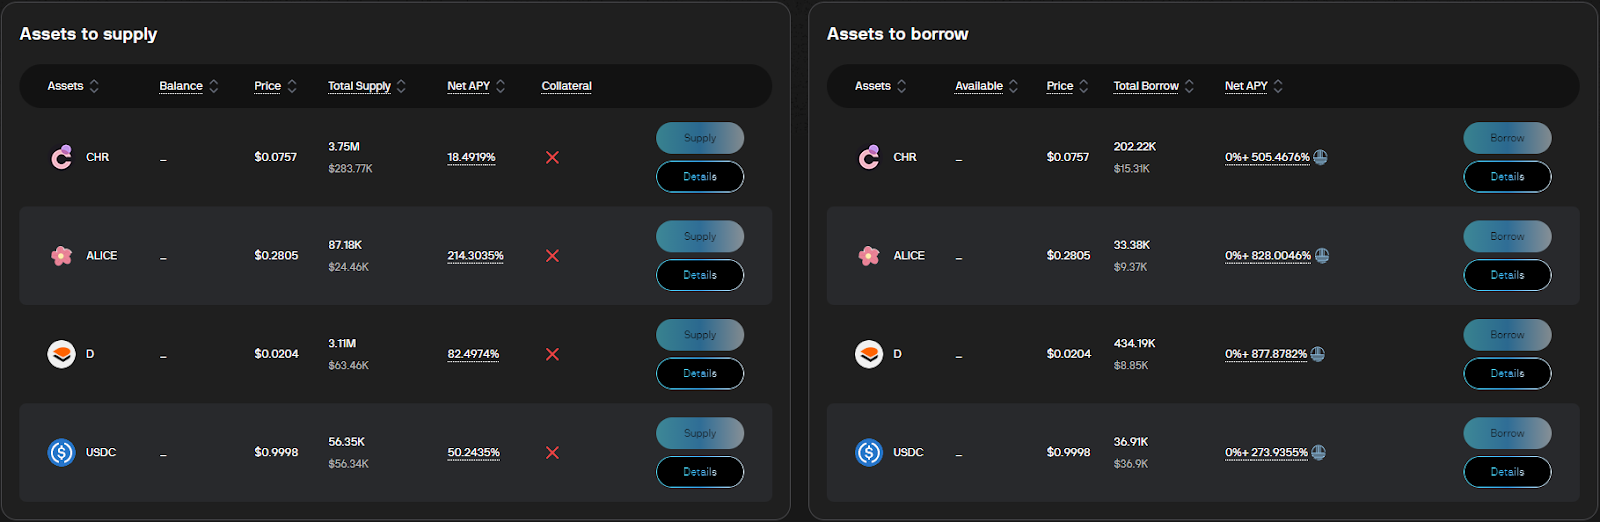Click the reward icon beside ALICE borrow APY
The width and height of the screenshot is (1600, 522).
pyautogui.click(x=1322, y=256)
